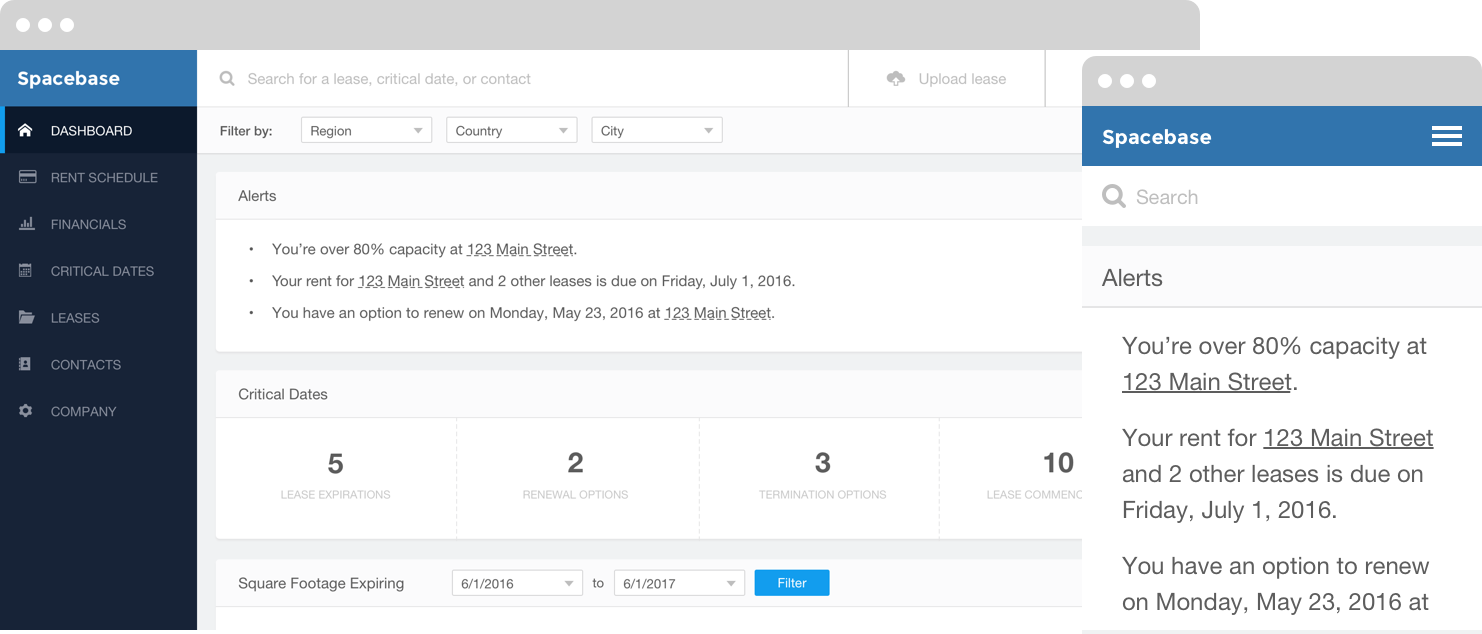Click the Critical Dates panel heading
This screenshot has width=1482, height=634.
coord(283,394)
